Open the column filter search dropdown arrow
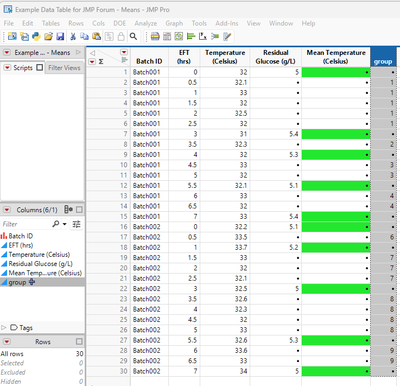Screen dimensions: 400x386 64,224
